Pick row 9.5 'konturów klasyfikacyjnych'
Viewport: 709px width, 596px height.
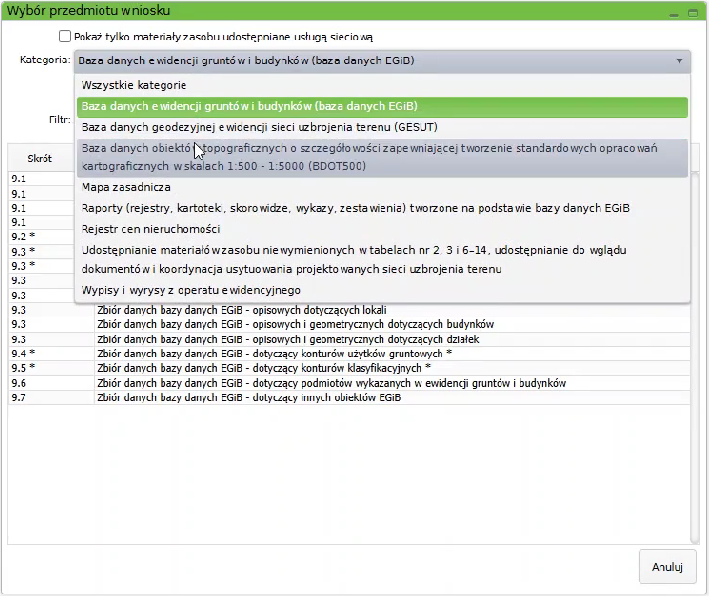point(263,368)
